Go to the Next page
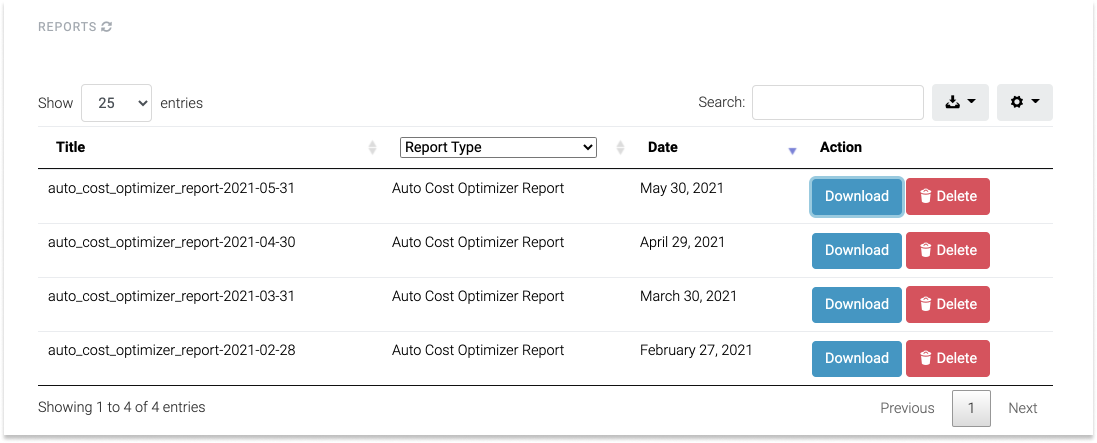 click(x=1022, y=408)
